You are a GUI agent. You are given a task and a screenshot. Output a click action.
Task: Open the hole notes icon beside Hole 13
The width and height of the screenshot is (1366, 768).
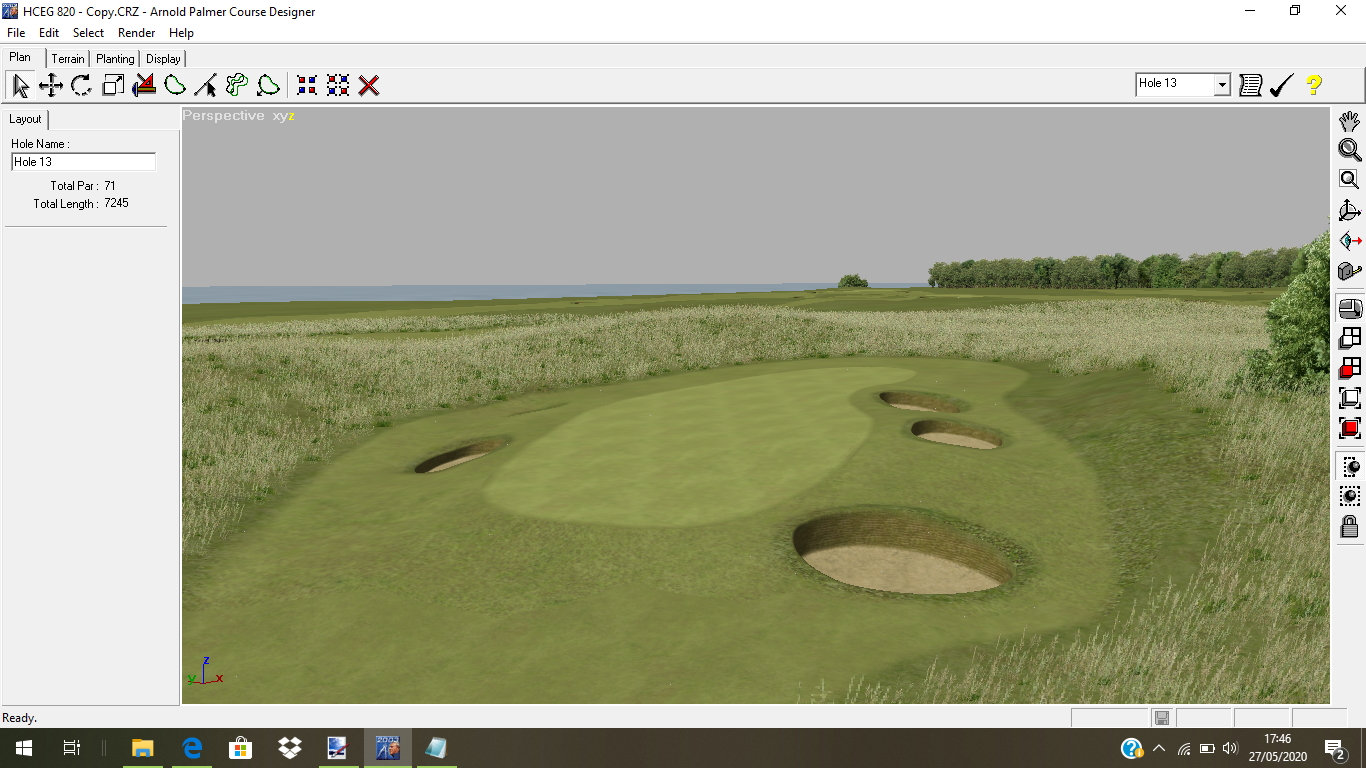(x=1250, y=85)
